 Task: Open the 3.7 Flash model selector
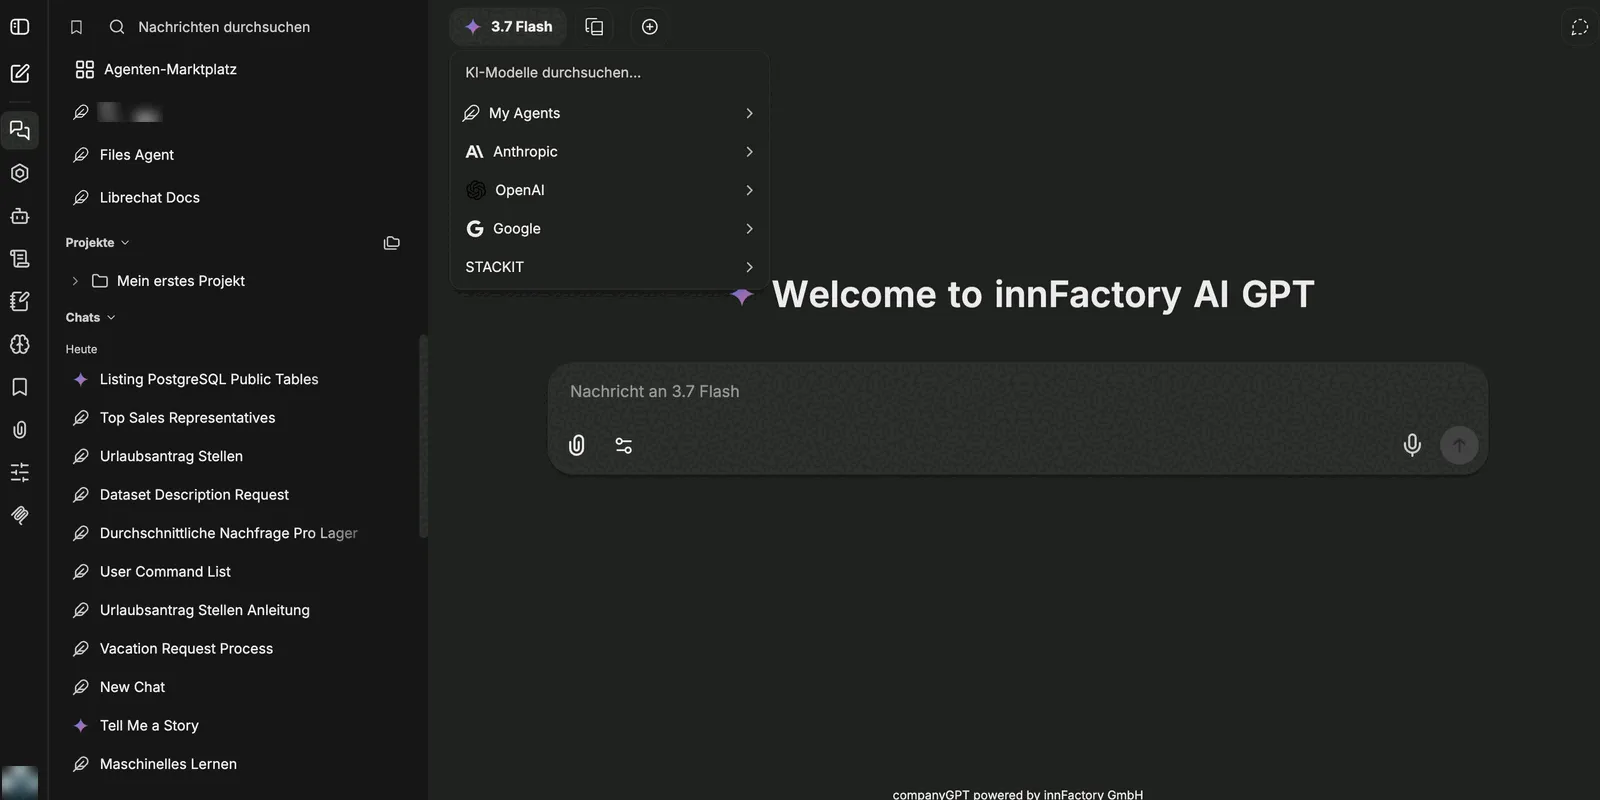click(508, 27)
